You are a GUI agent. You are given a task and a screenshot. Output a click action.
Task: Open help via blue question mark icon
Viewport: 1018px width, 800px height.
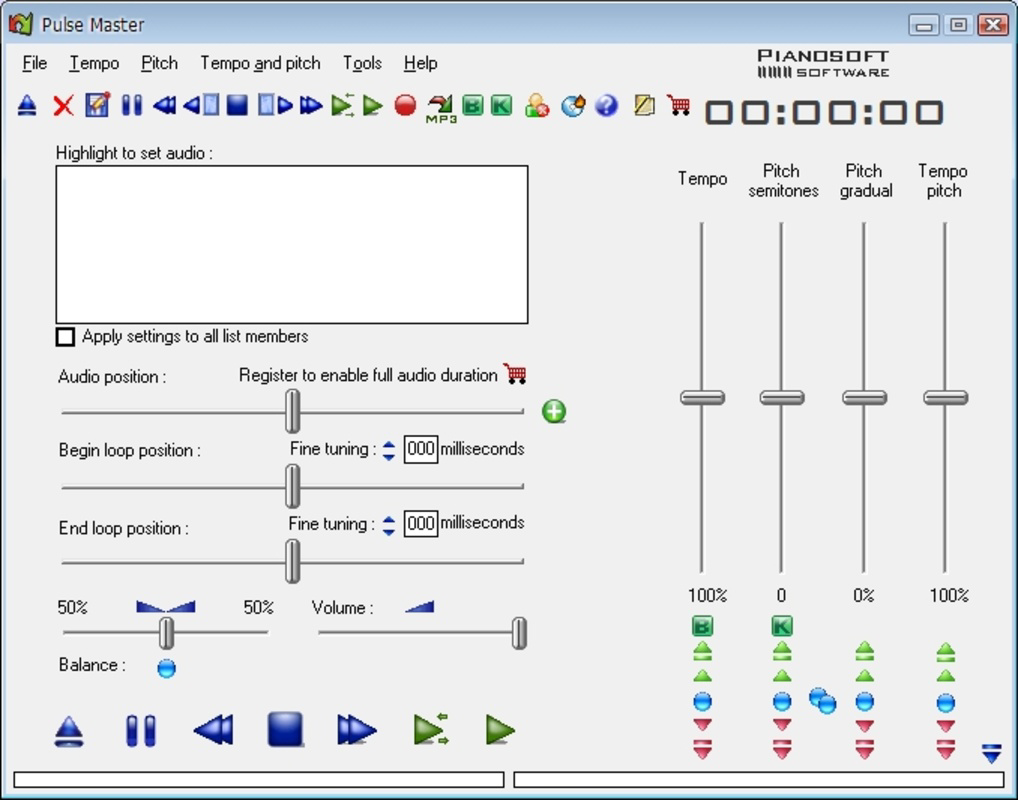tap(606, 105)
